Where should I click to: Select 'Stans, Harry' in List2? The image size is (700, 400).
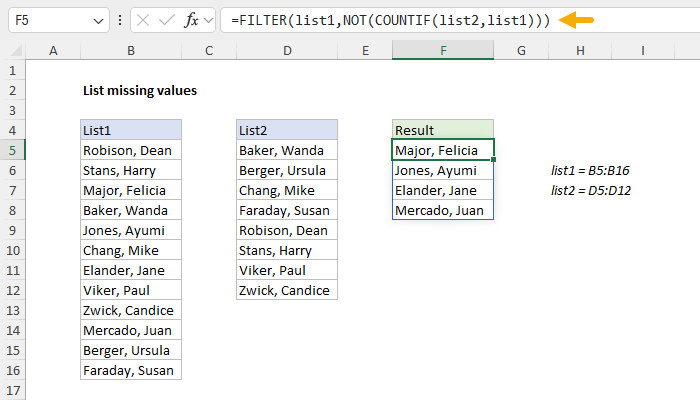pos(287,250)
